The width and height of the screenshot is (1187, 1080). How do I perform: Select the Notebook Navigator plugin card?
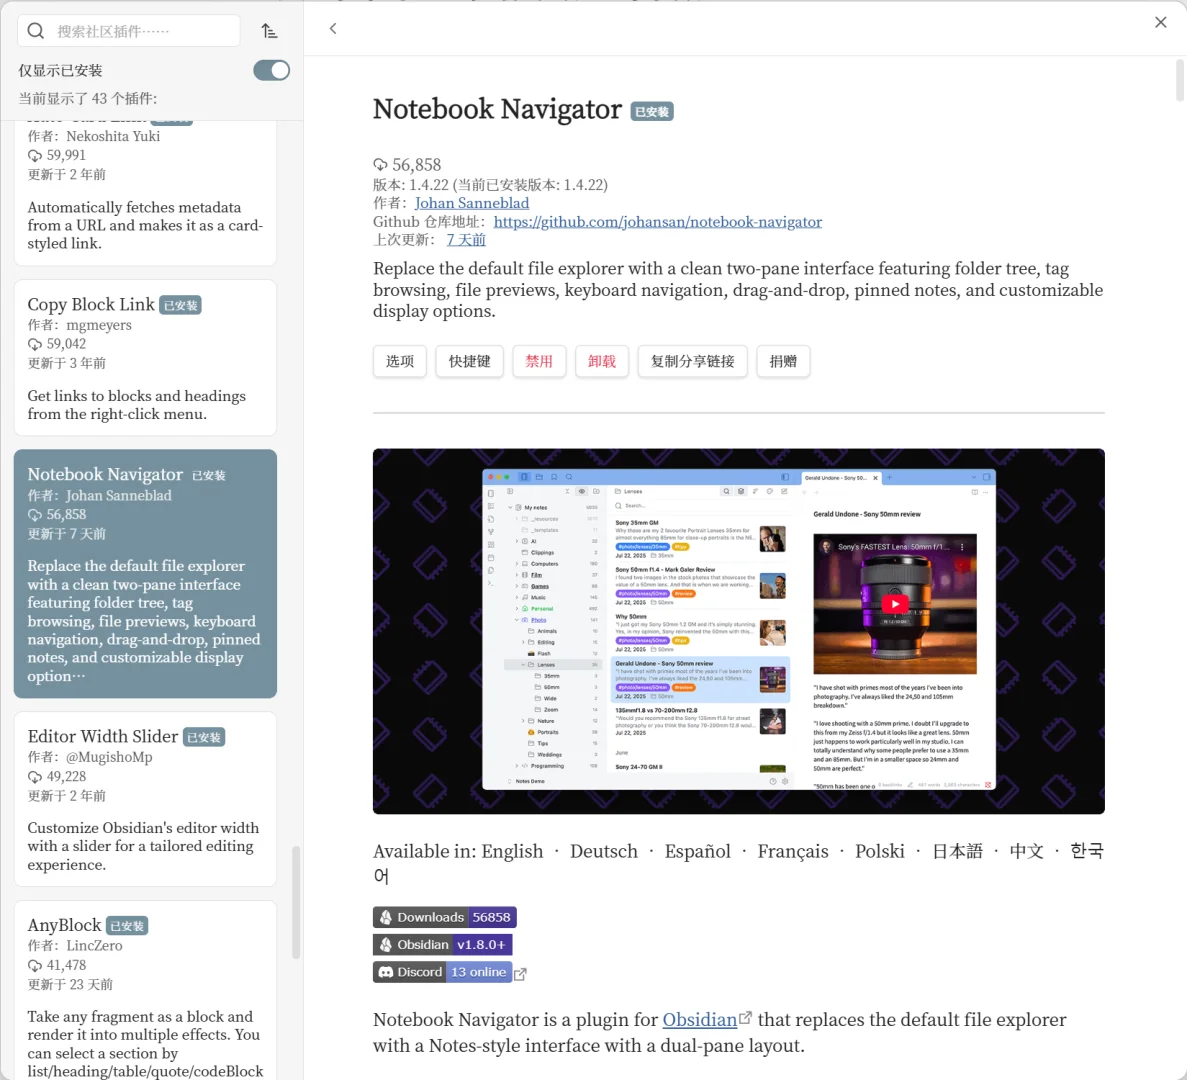pos(145,574)
